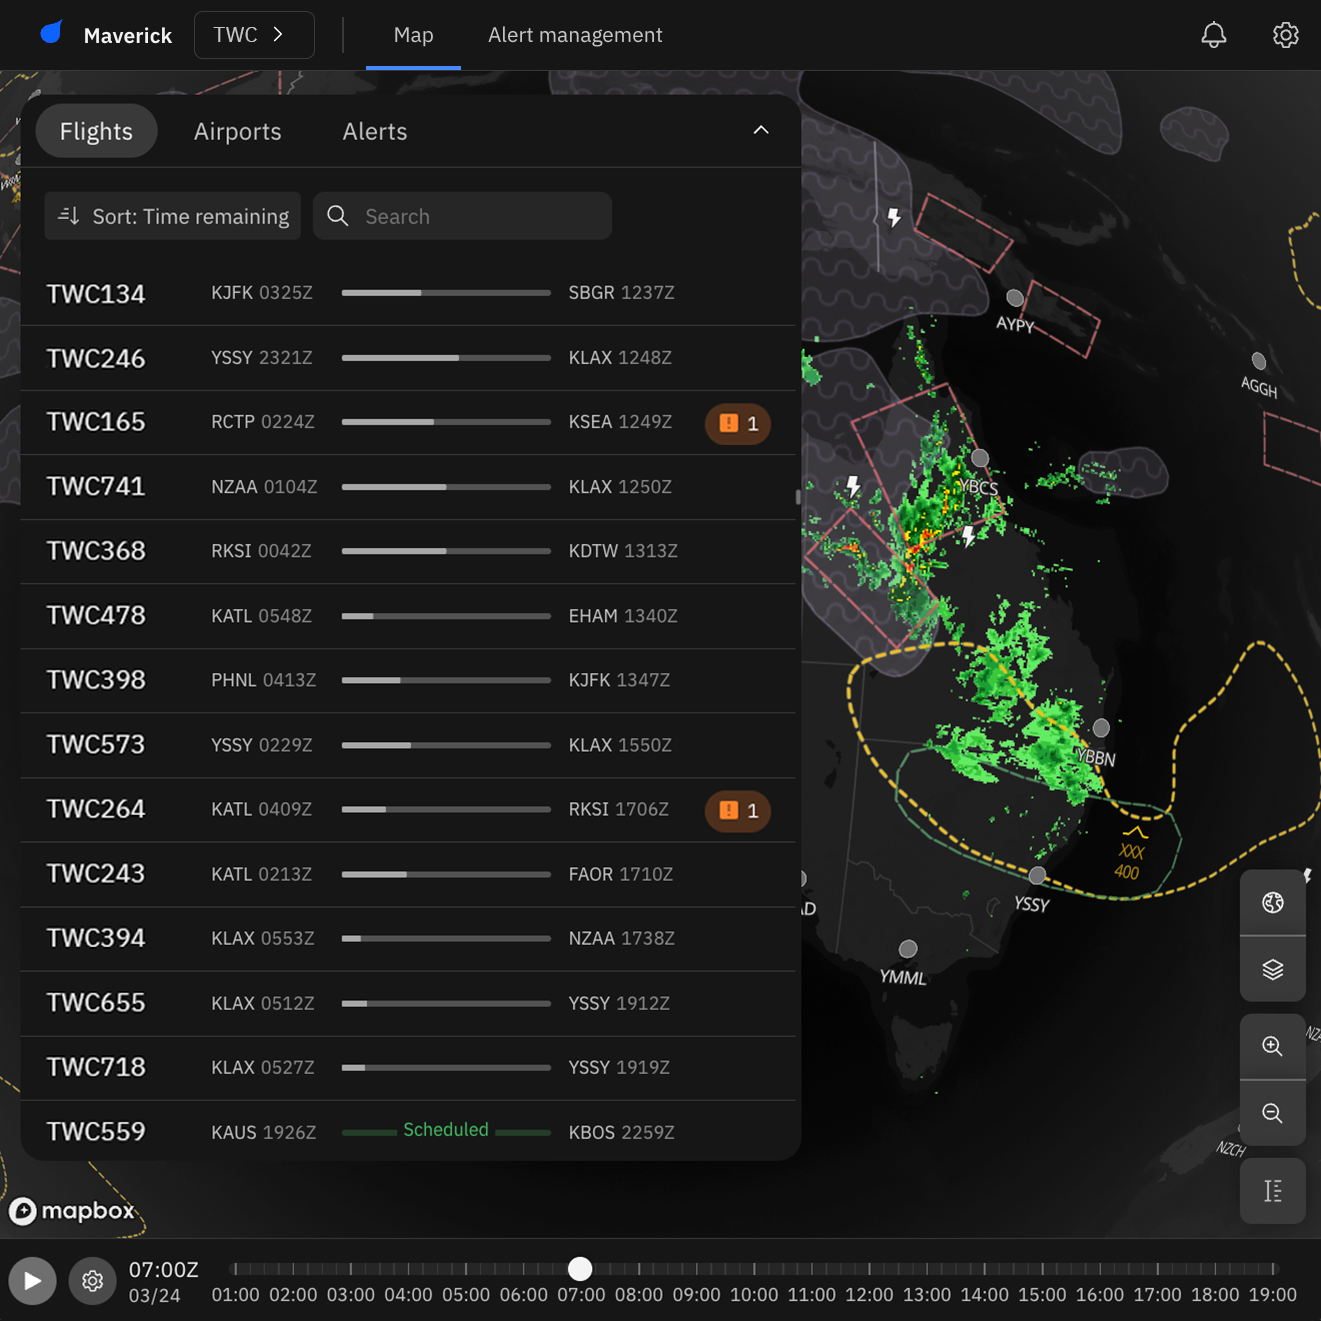Open flight TWC741 row

[408, 487]
